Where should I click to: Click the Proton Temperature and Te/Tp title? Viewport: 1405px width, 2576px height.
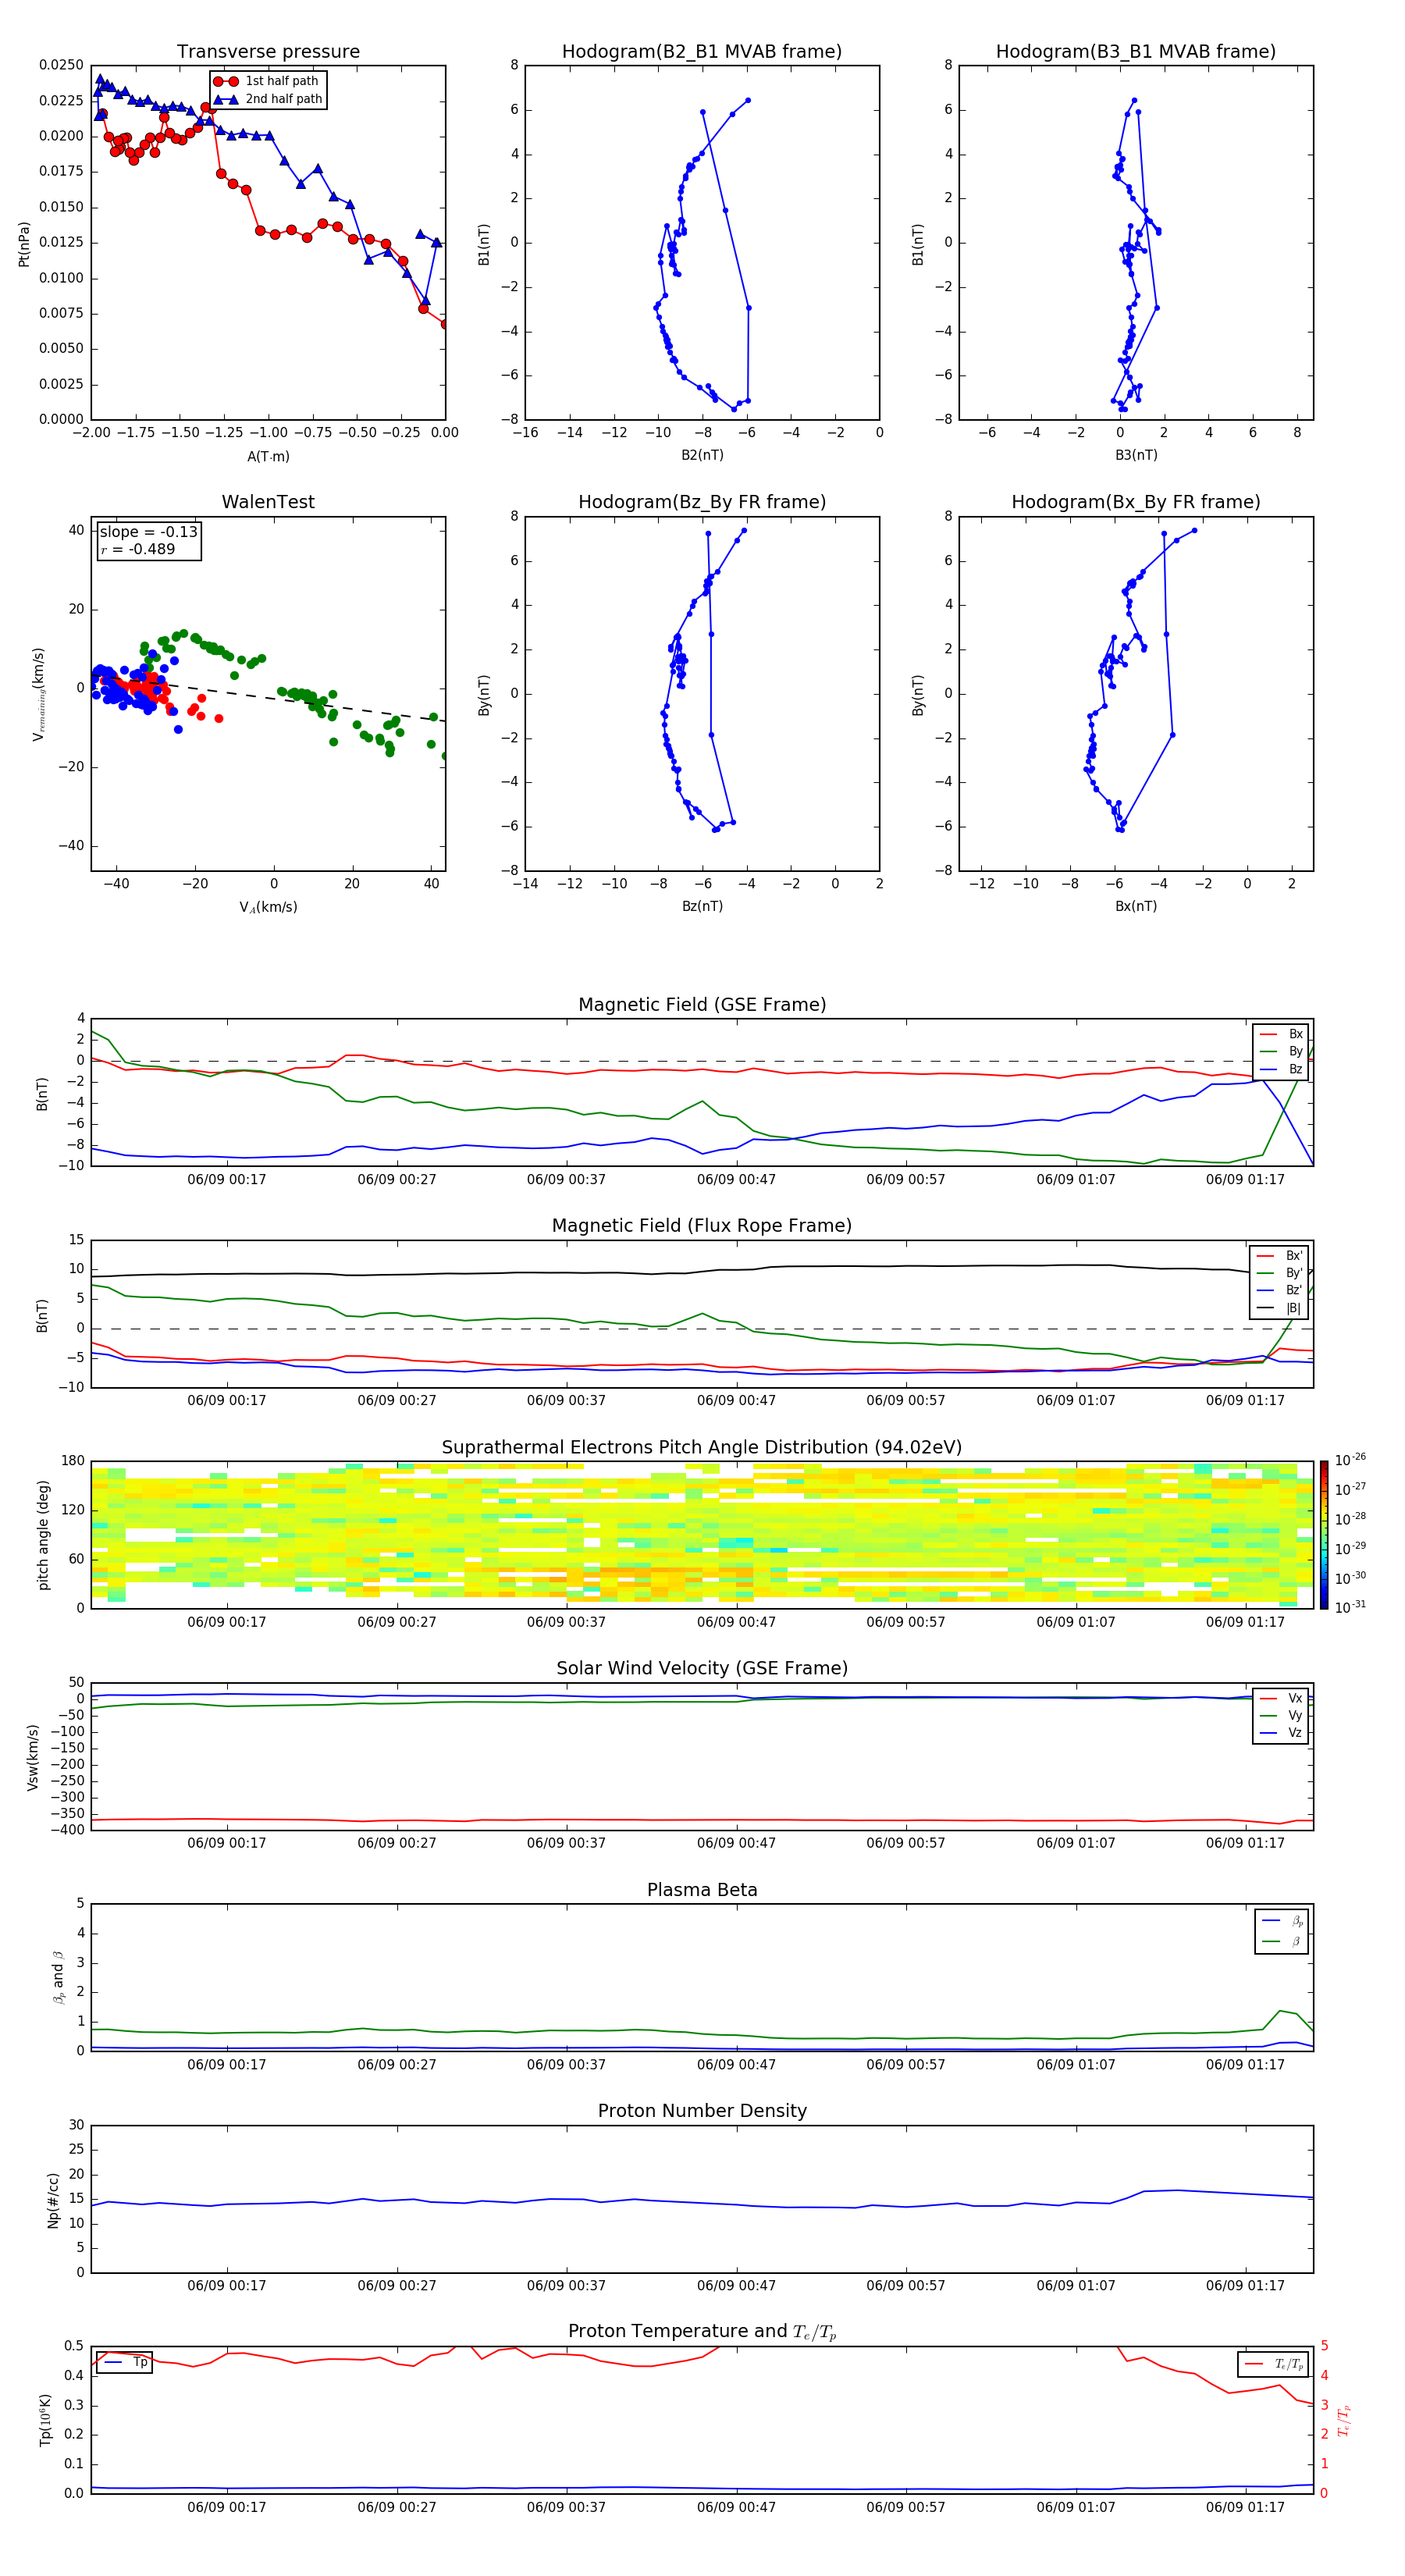coord(702,2332)
